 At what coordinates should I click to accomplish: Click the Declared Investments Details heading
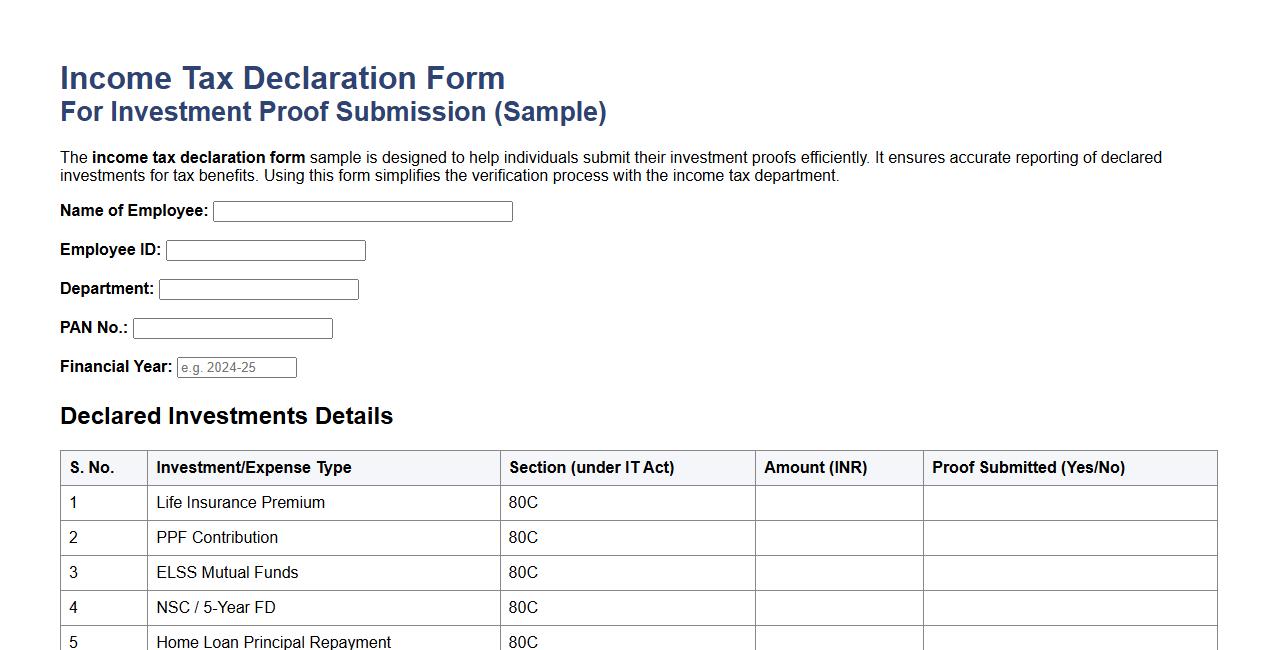(x=226, y=416)
